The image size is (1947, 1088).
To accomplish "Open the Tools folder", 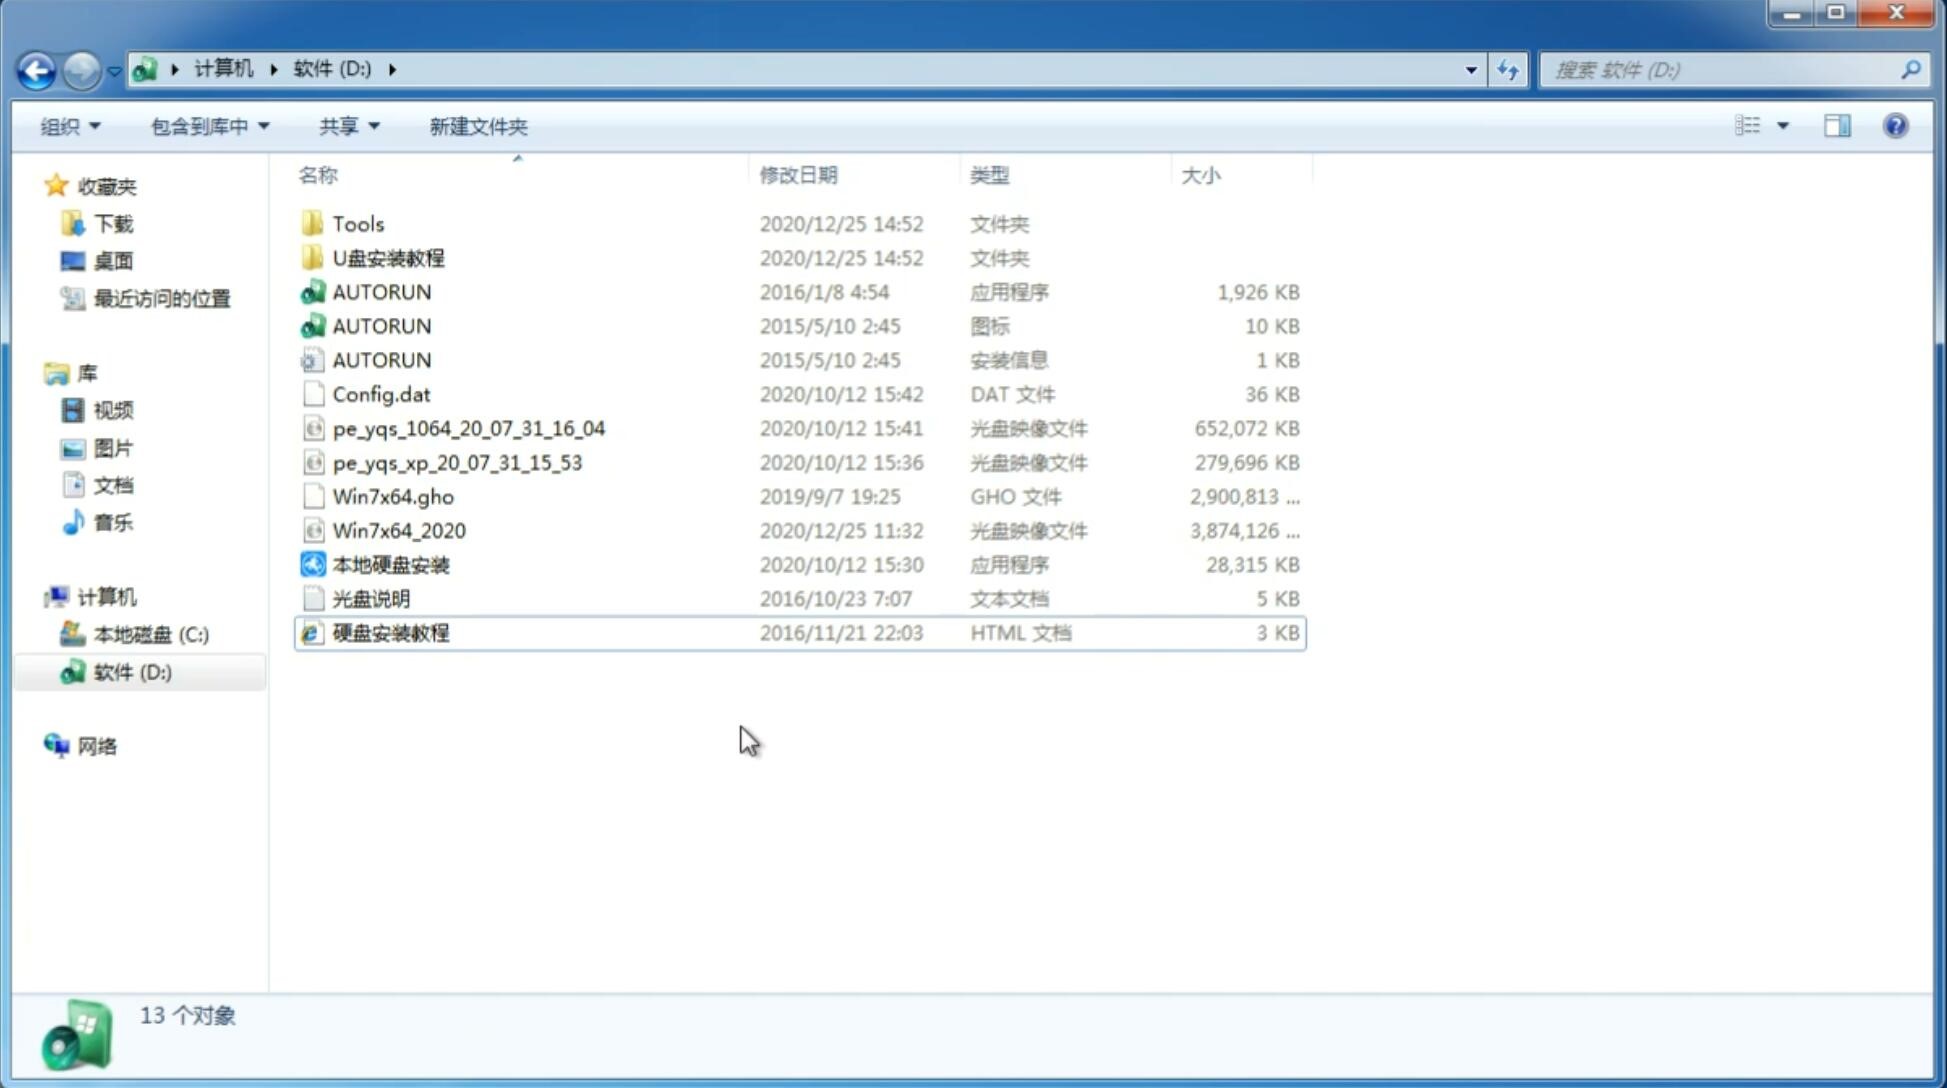I will click(x=357, y=223).
